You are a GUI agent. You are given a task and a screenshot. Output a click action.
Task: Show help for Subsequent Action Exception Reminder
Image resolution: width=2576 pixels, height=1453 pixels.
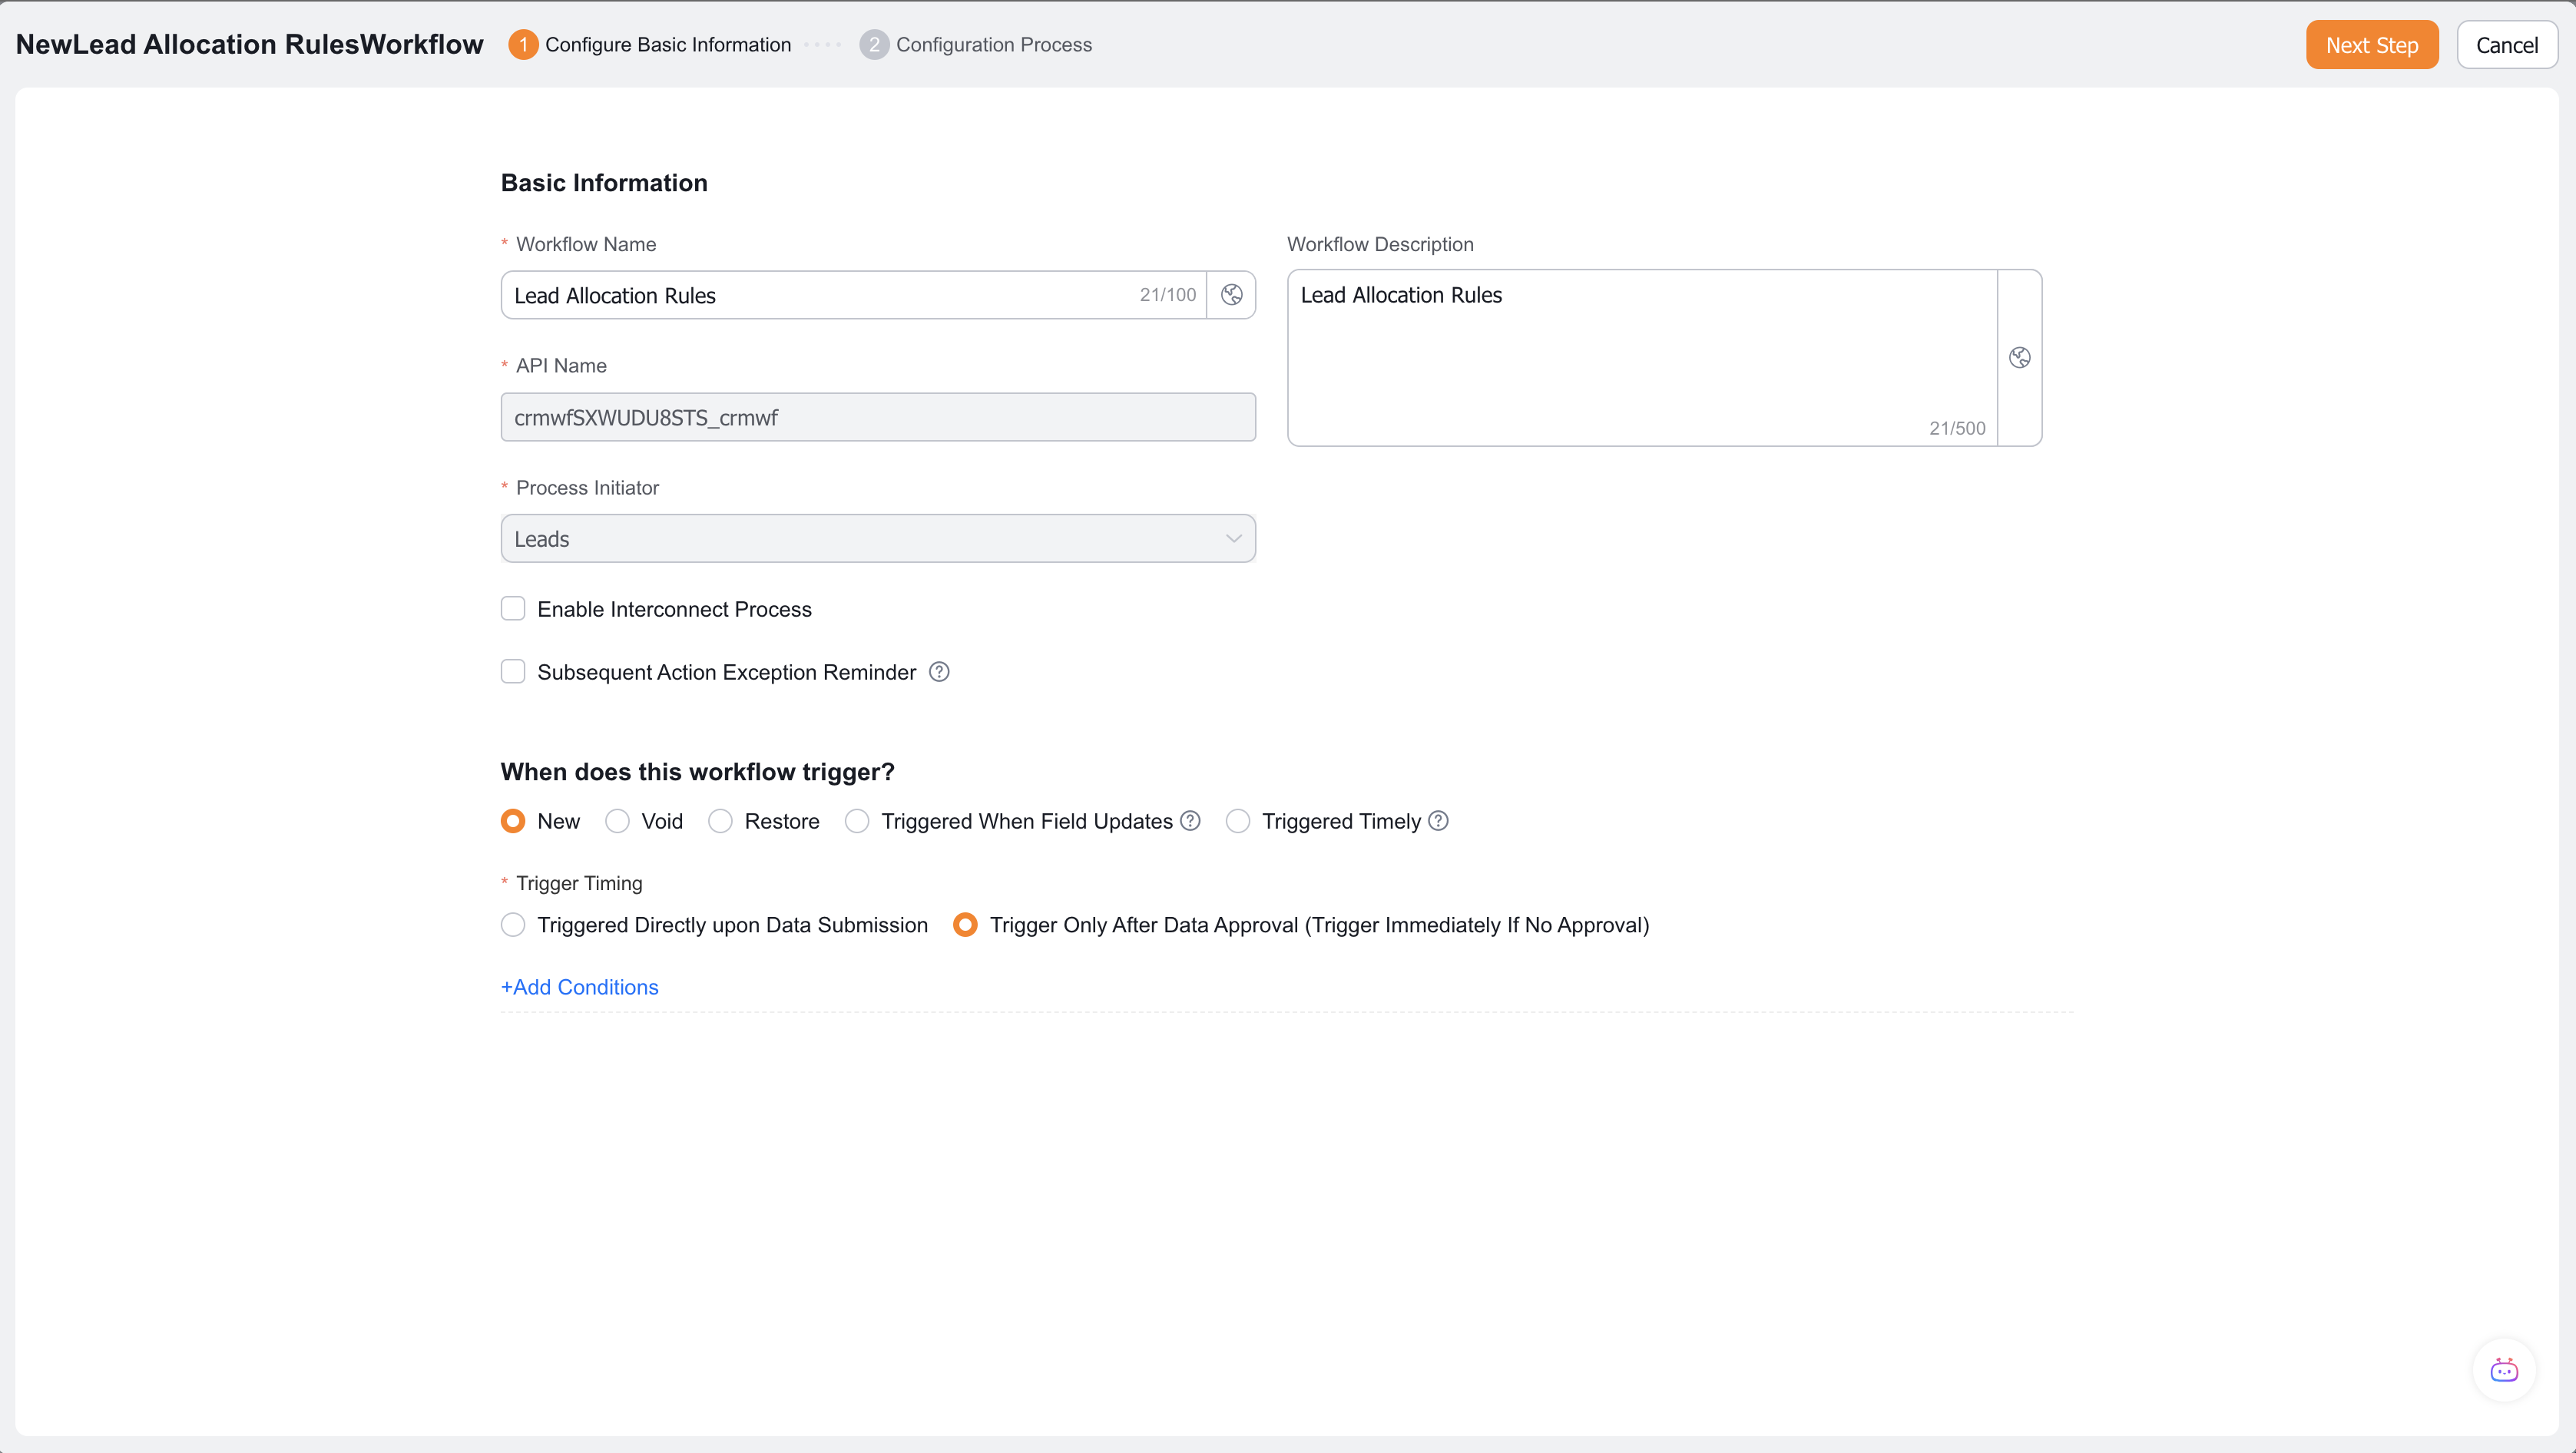(939, 672)
